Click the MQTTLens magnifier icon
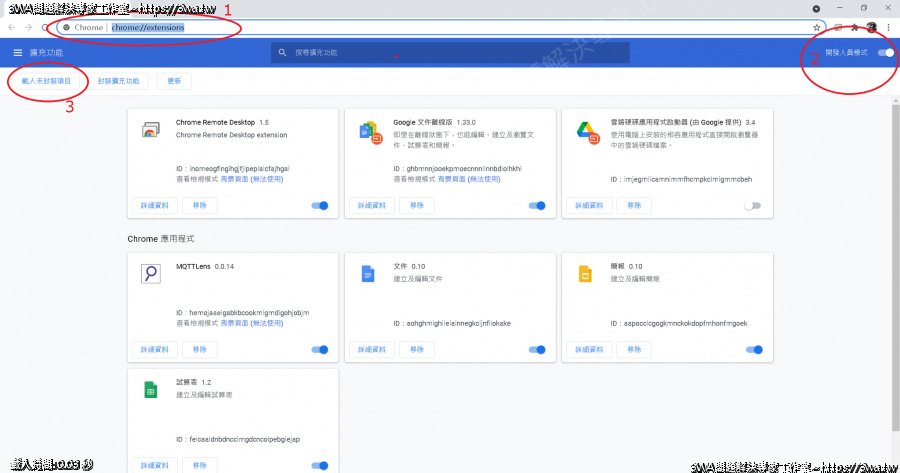 pos(150,274)
